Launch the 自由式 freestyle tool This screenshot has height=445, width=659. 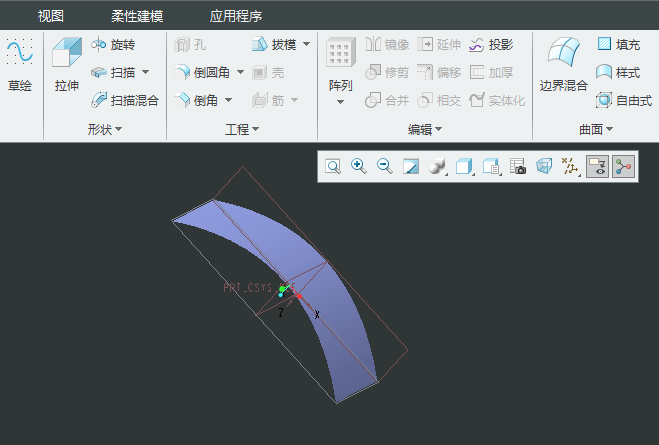[x=624, y=100]
